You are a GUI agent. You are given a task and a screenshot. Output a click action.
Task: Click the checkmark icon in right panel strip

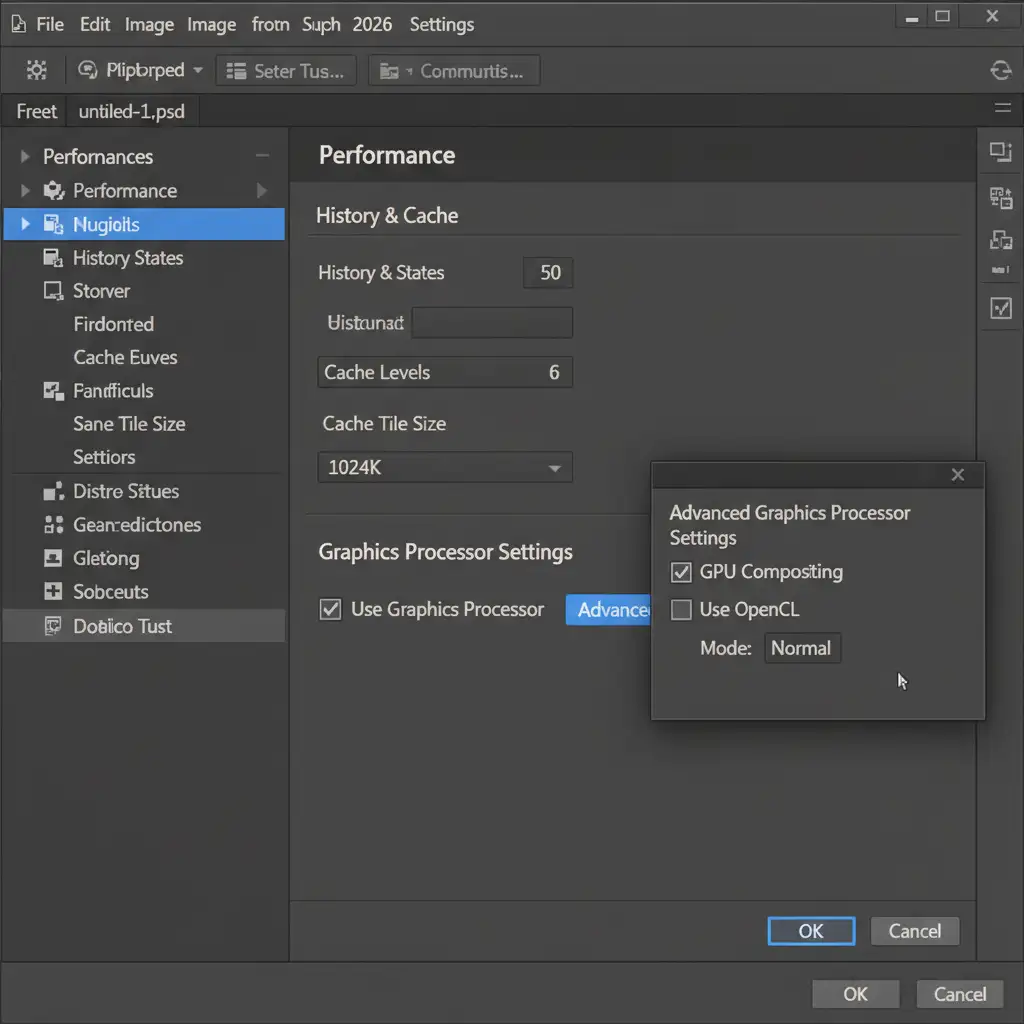click(1000, 309)
